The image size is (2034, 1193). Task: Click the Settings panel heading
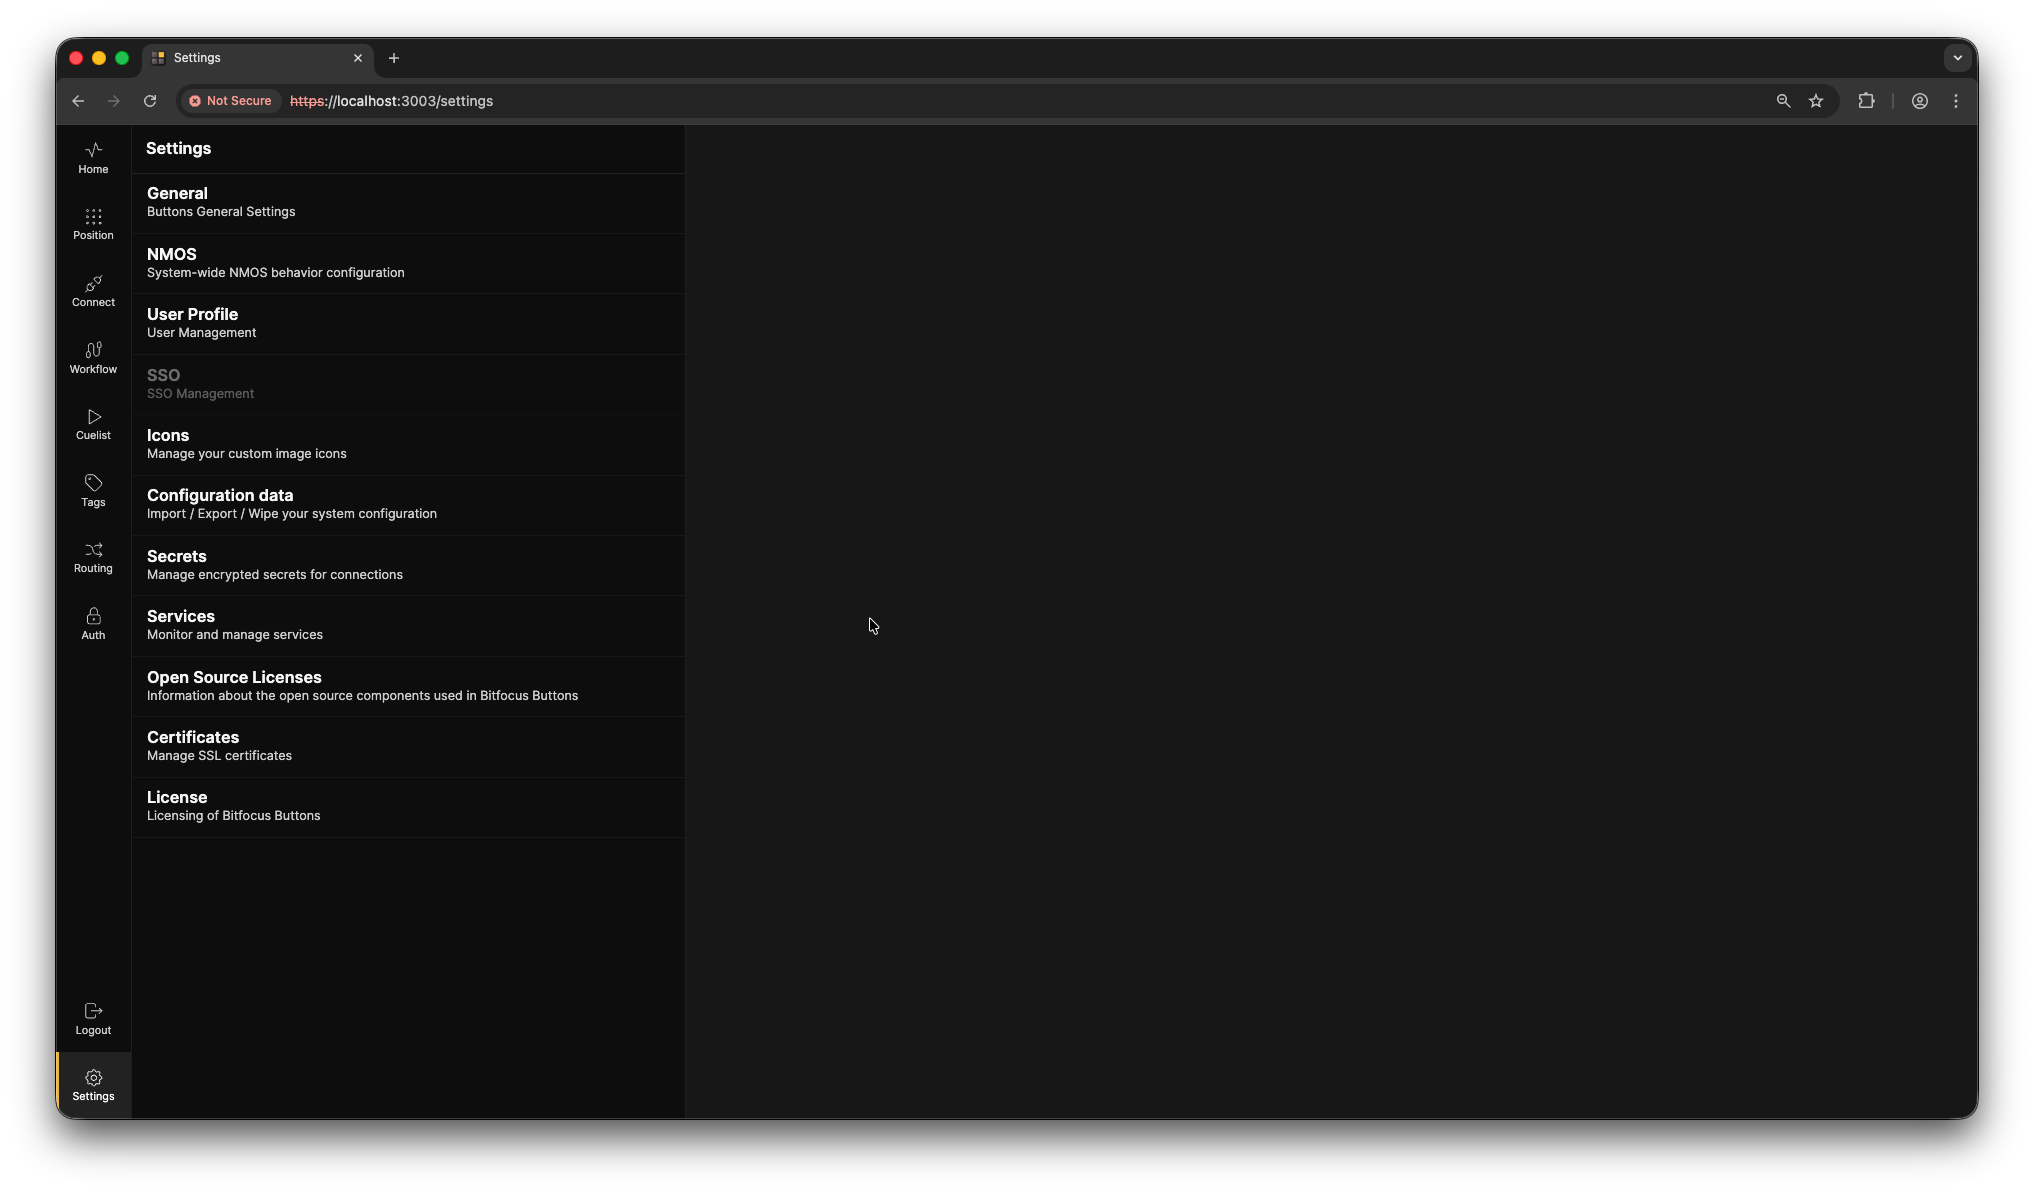[178, 148]
